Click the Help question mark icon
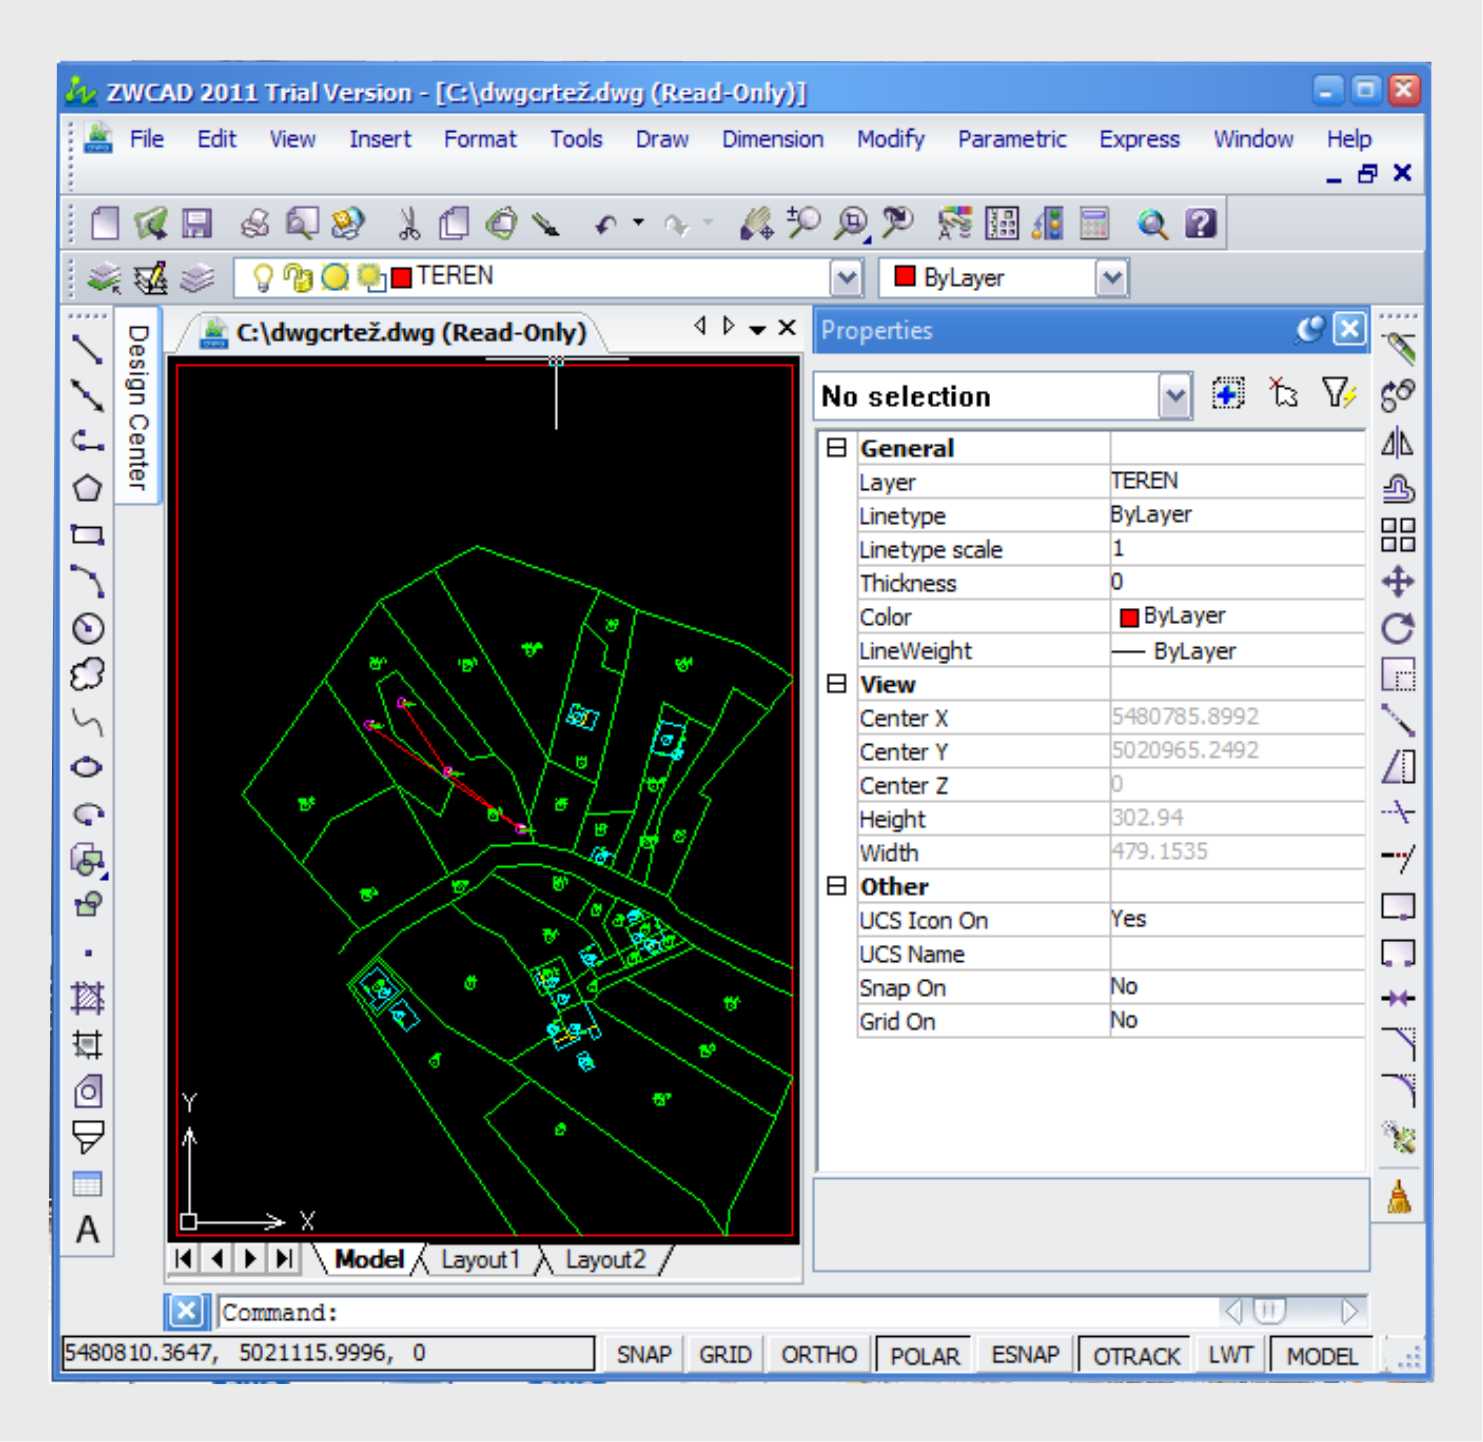 [x=1201, y=223]
